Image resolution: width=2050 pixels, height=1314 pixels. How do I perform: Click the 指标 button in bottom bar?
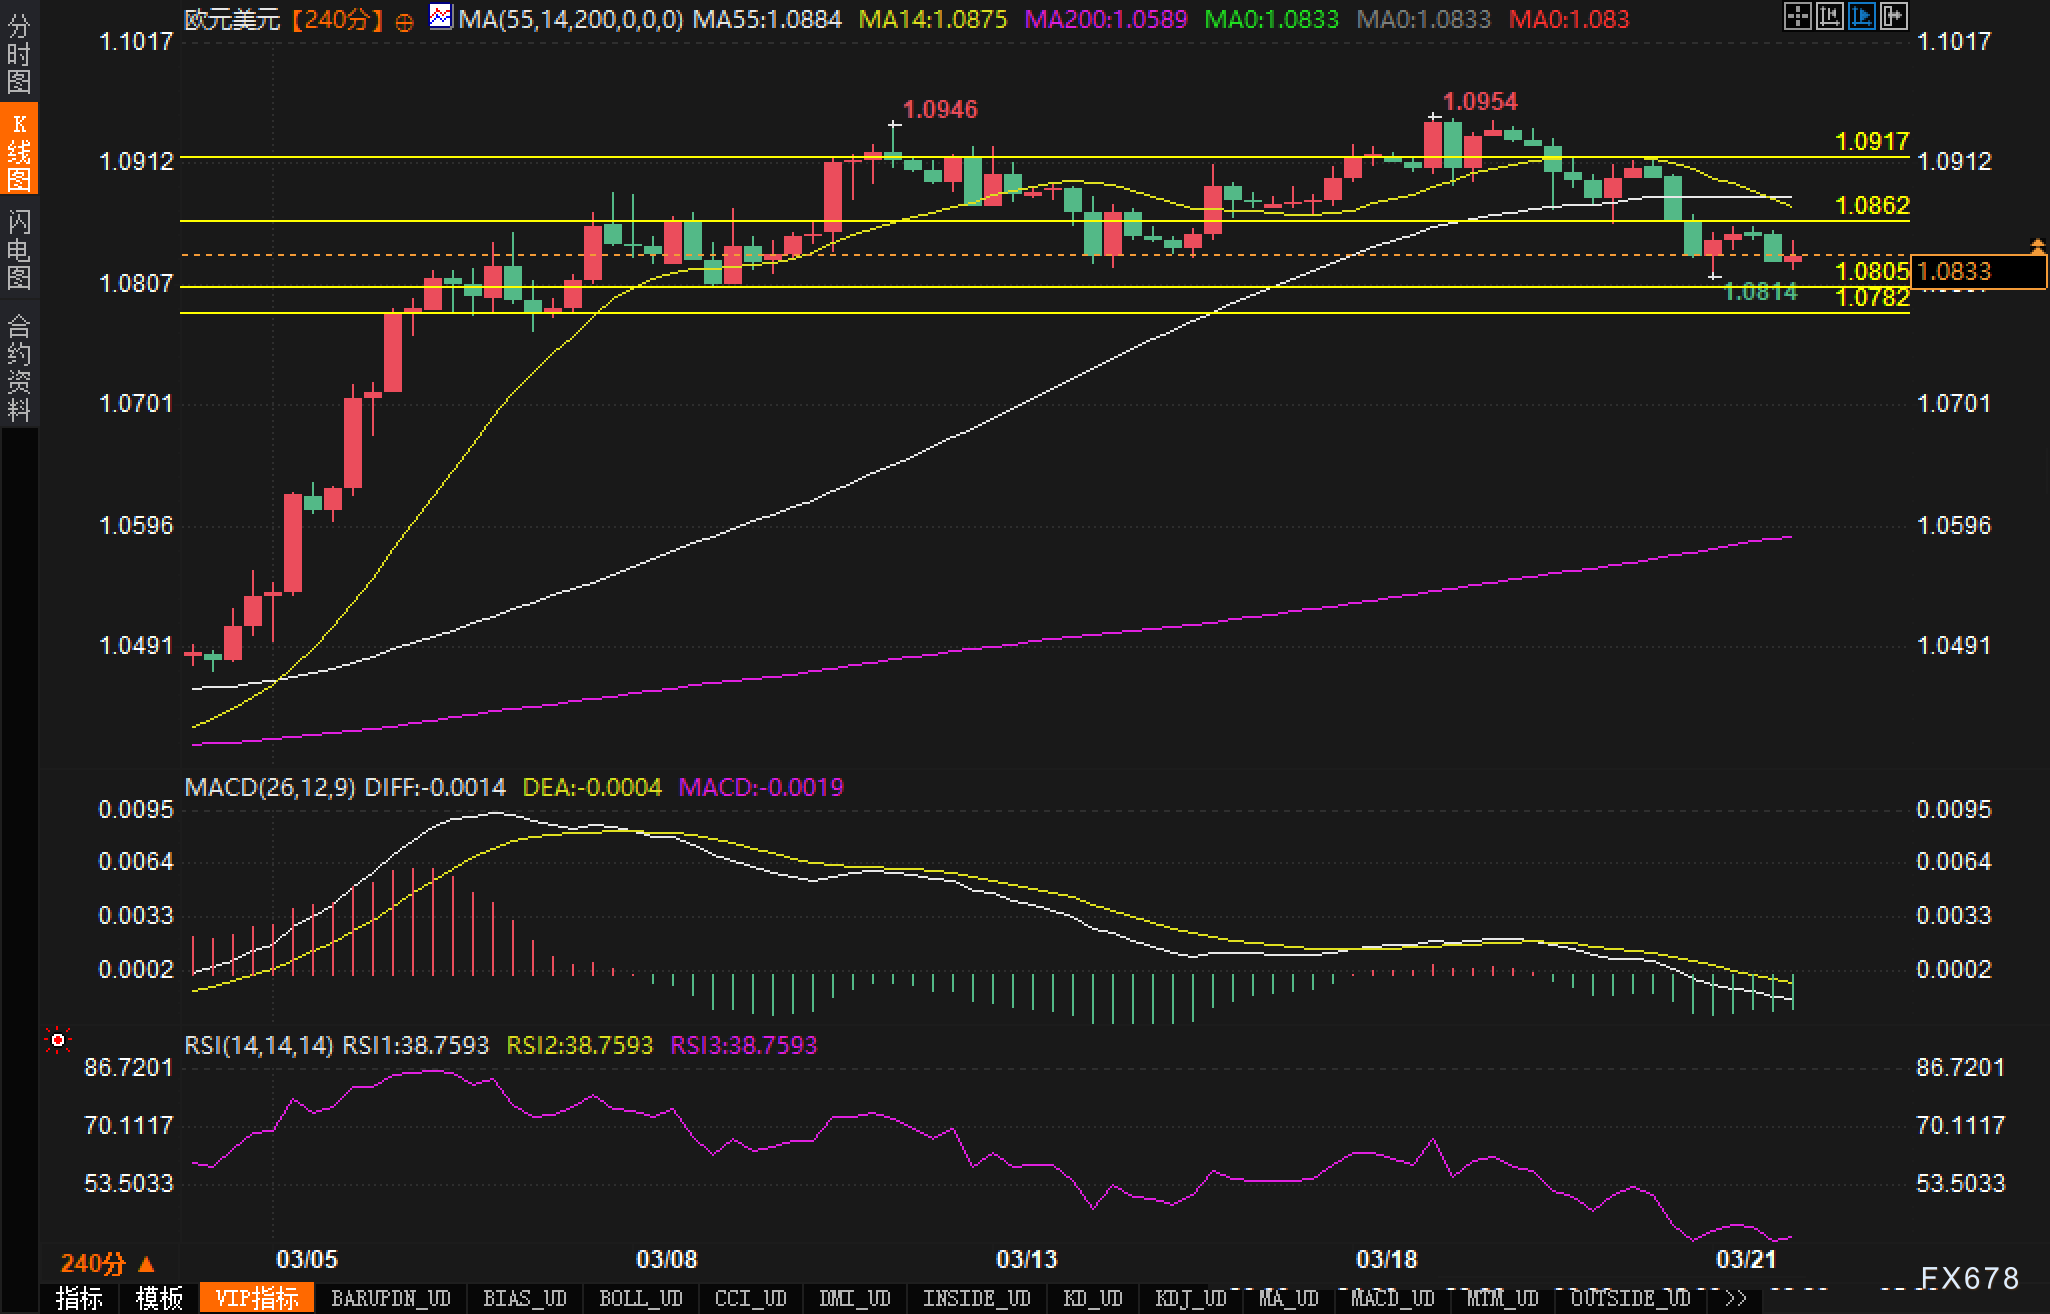[x=80, y=1299]
